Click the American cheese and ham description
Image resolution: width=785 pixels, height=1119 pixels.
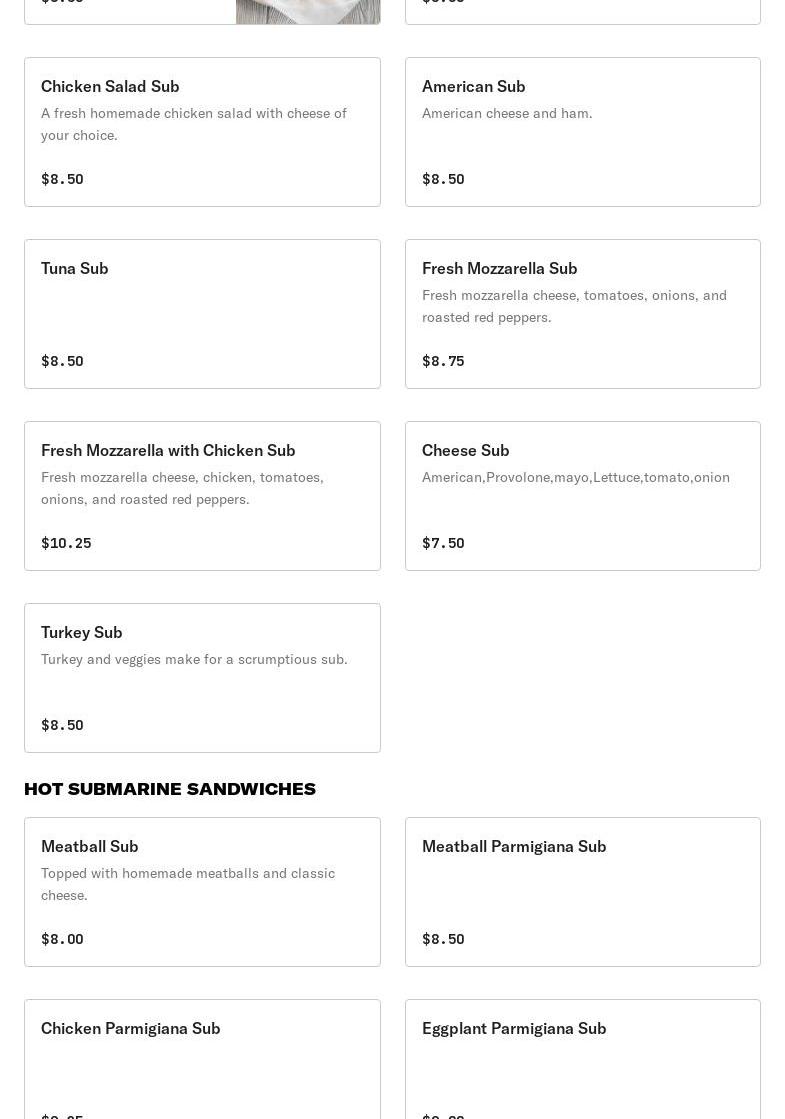507,113
